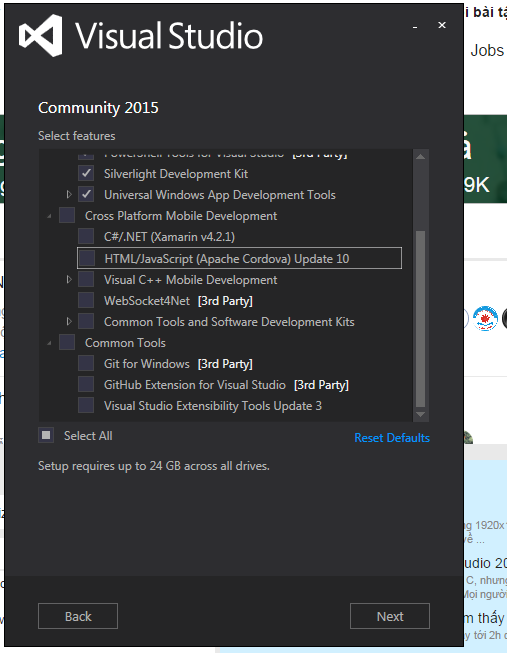
Task: Tick the Common Tools group checkbox
Action: pyautogui.click(x=67, y=342)
